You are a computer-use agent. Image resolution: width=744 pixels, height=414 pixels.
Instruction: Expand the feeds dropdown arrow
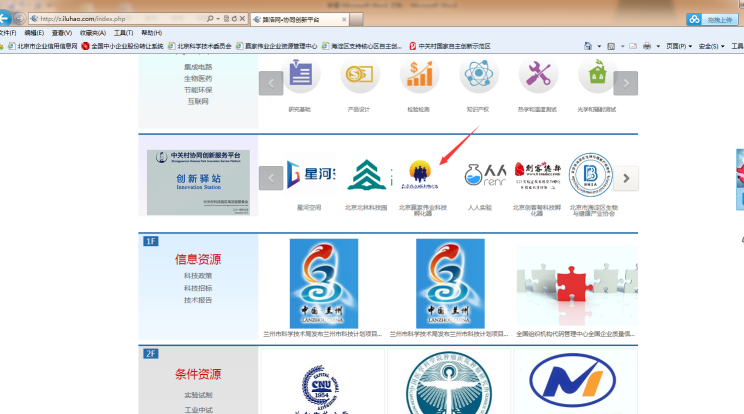tap(622, 46)
